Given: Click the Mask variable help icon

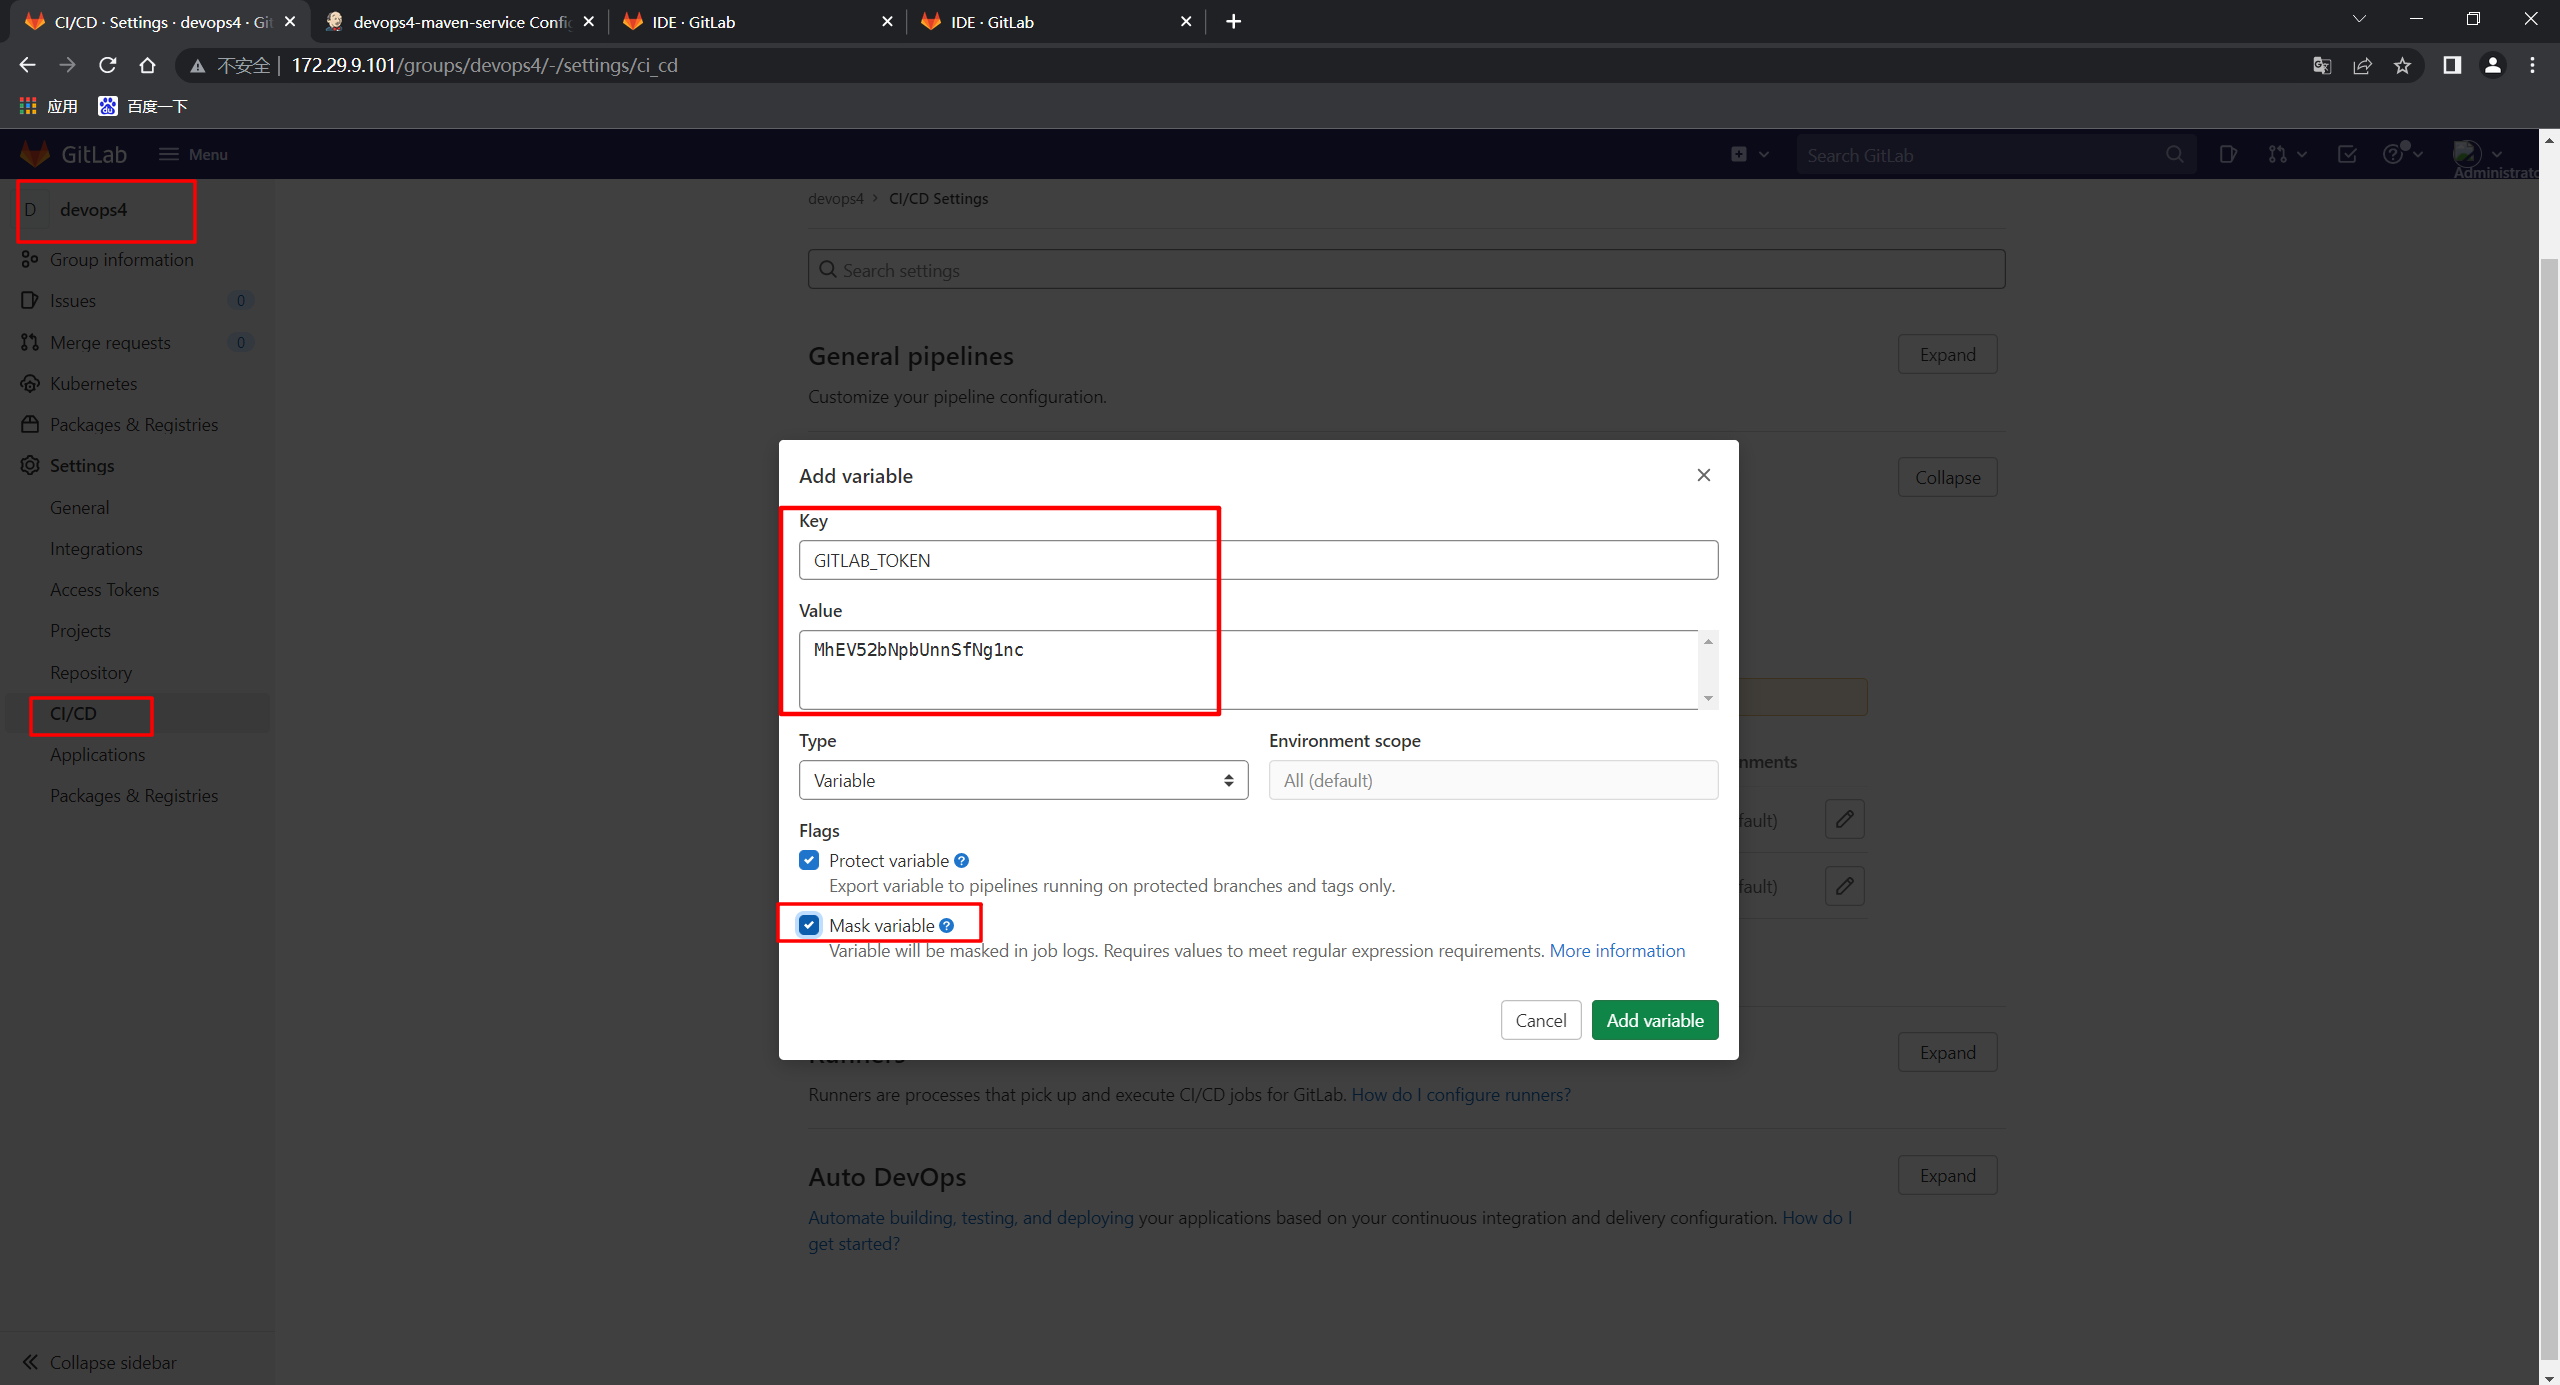Looking at the screenshot, I should [x=947, y=925].
